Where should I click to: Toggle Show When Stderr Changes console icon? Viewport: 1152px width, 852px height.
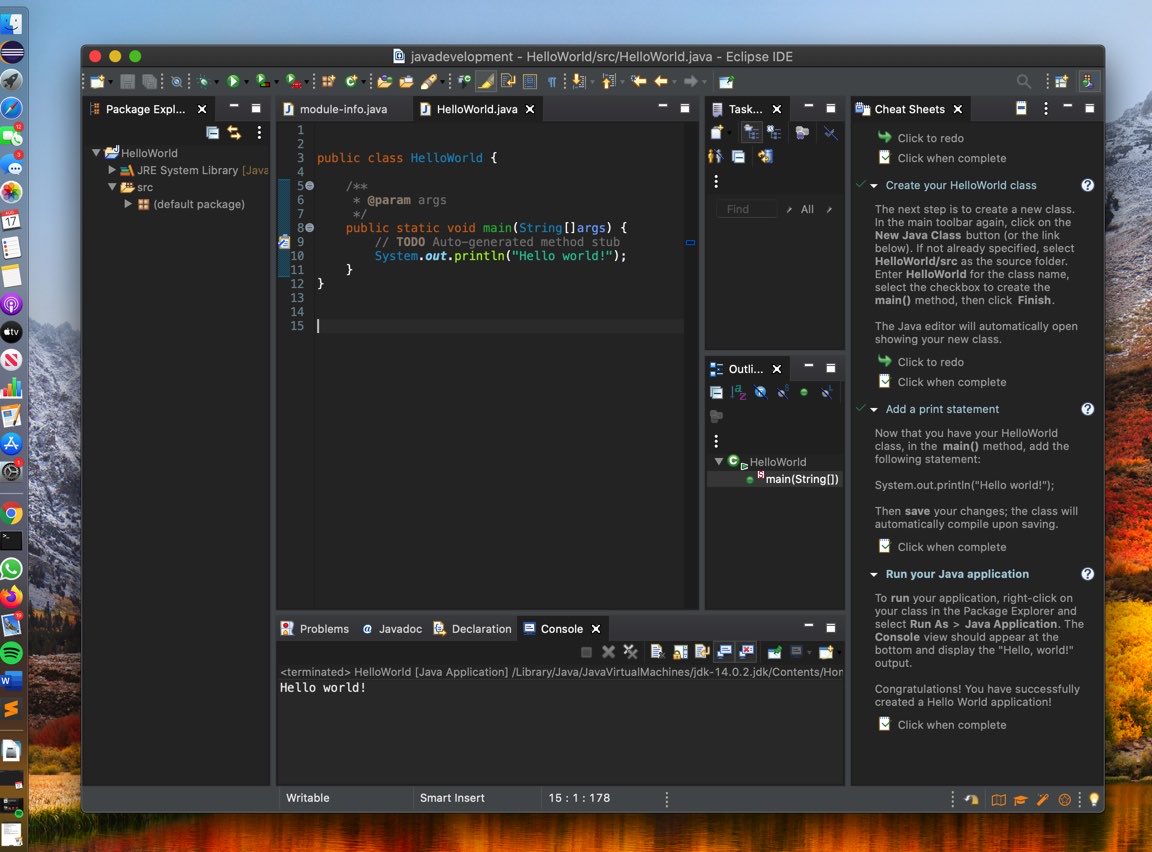point(746,651)
